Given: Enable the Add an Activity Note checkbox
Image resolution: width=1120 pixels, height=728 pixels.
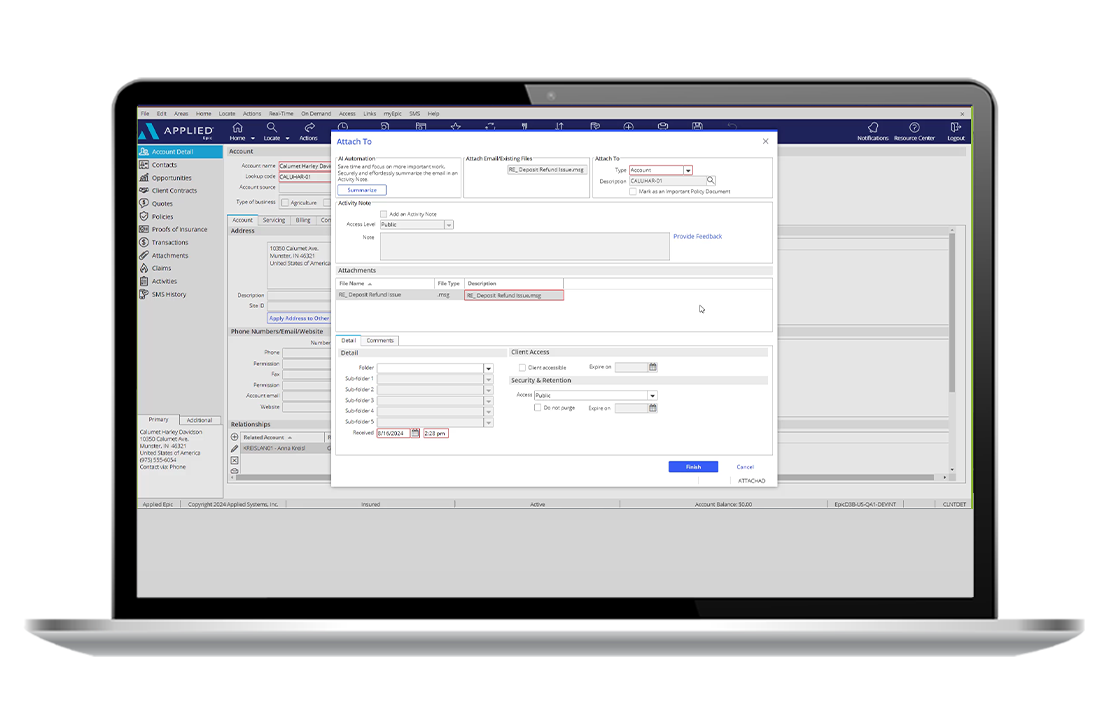Looking at the screenshot, I should 384,214.
